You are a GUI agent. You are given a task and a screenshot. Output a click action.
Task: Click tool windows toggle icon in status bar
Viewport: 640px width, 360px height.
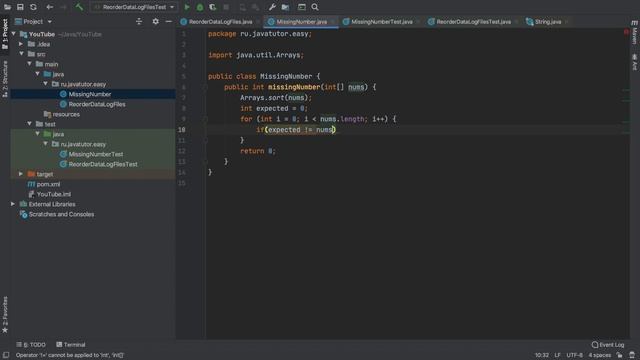(6, 355)
